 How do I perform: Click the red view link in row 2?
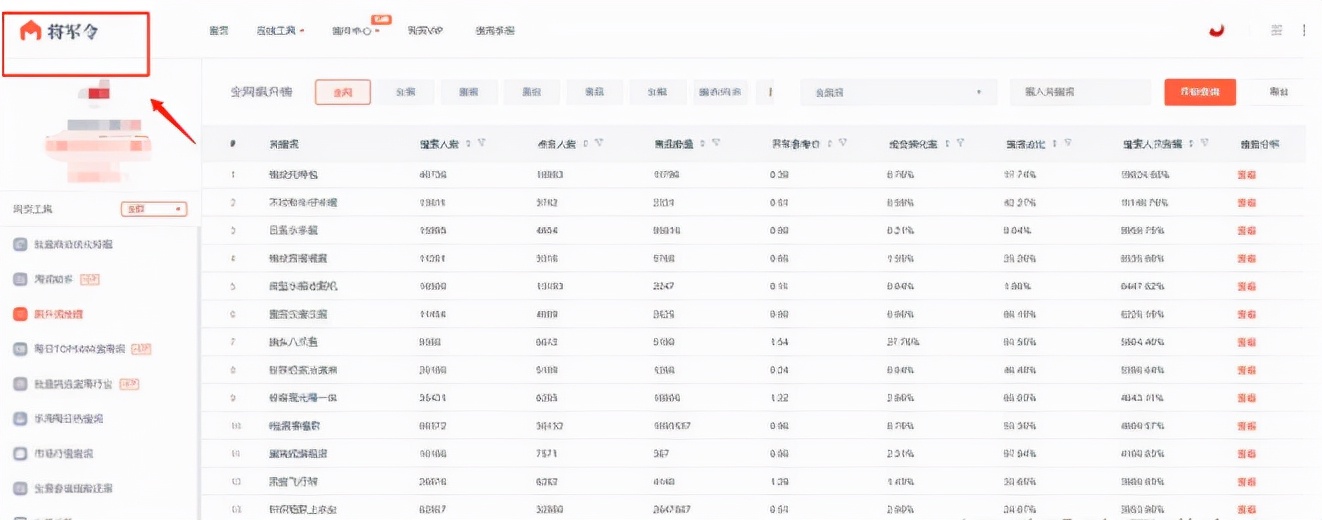coord(1247,202)
